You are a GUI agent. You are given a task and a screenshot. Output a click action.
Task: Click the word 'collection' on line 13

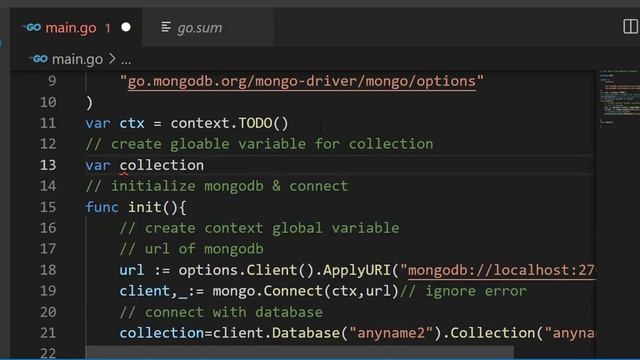162,165
